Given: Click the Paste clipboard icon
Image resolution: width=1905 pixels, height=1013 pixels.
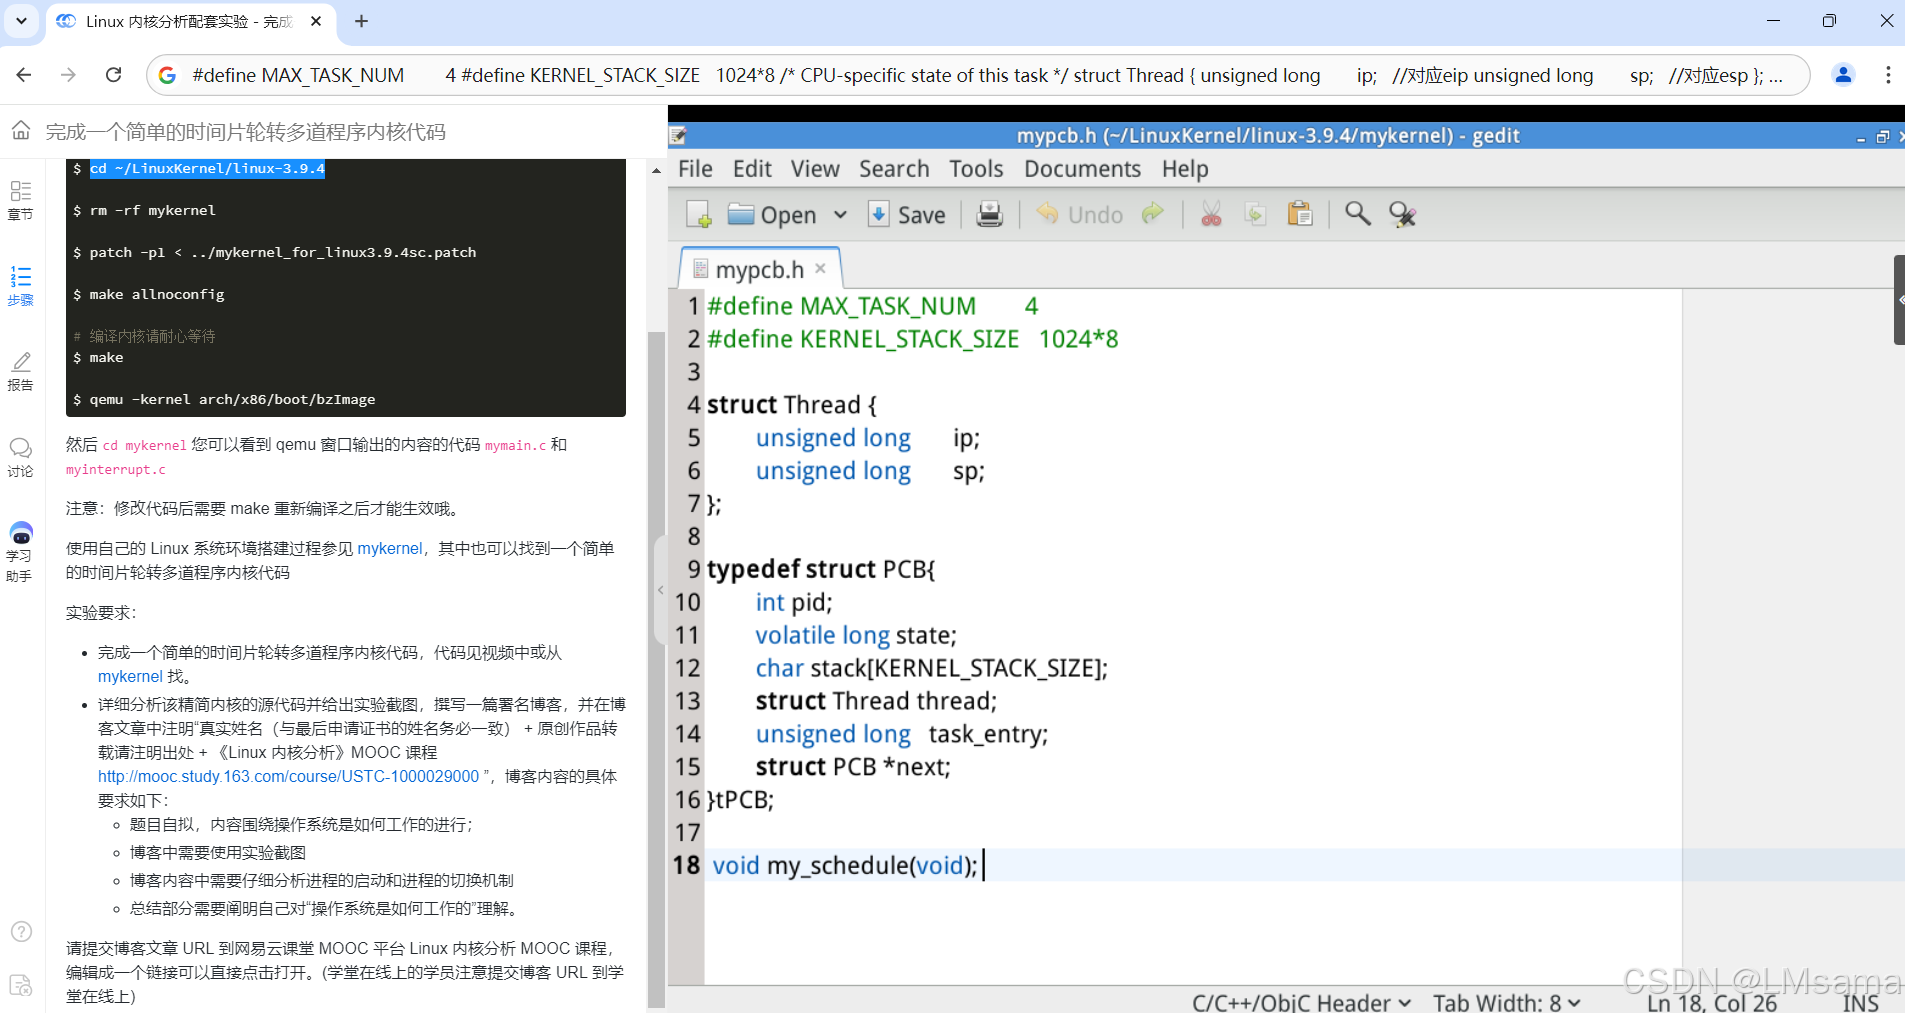Looking at the screenshot, I should (x=1300, y=214).
